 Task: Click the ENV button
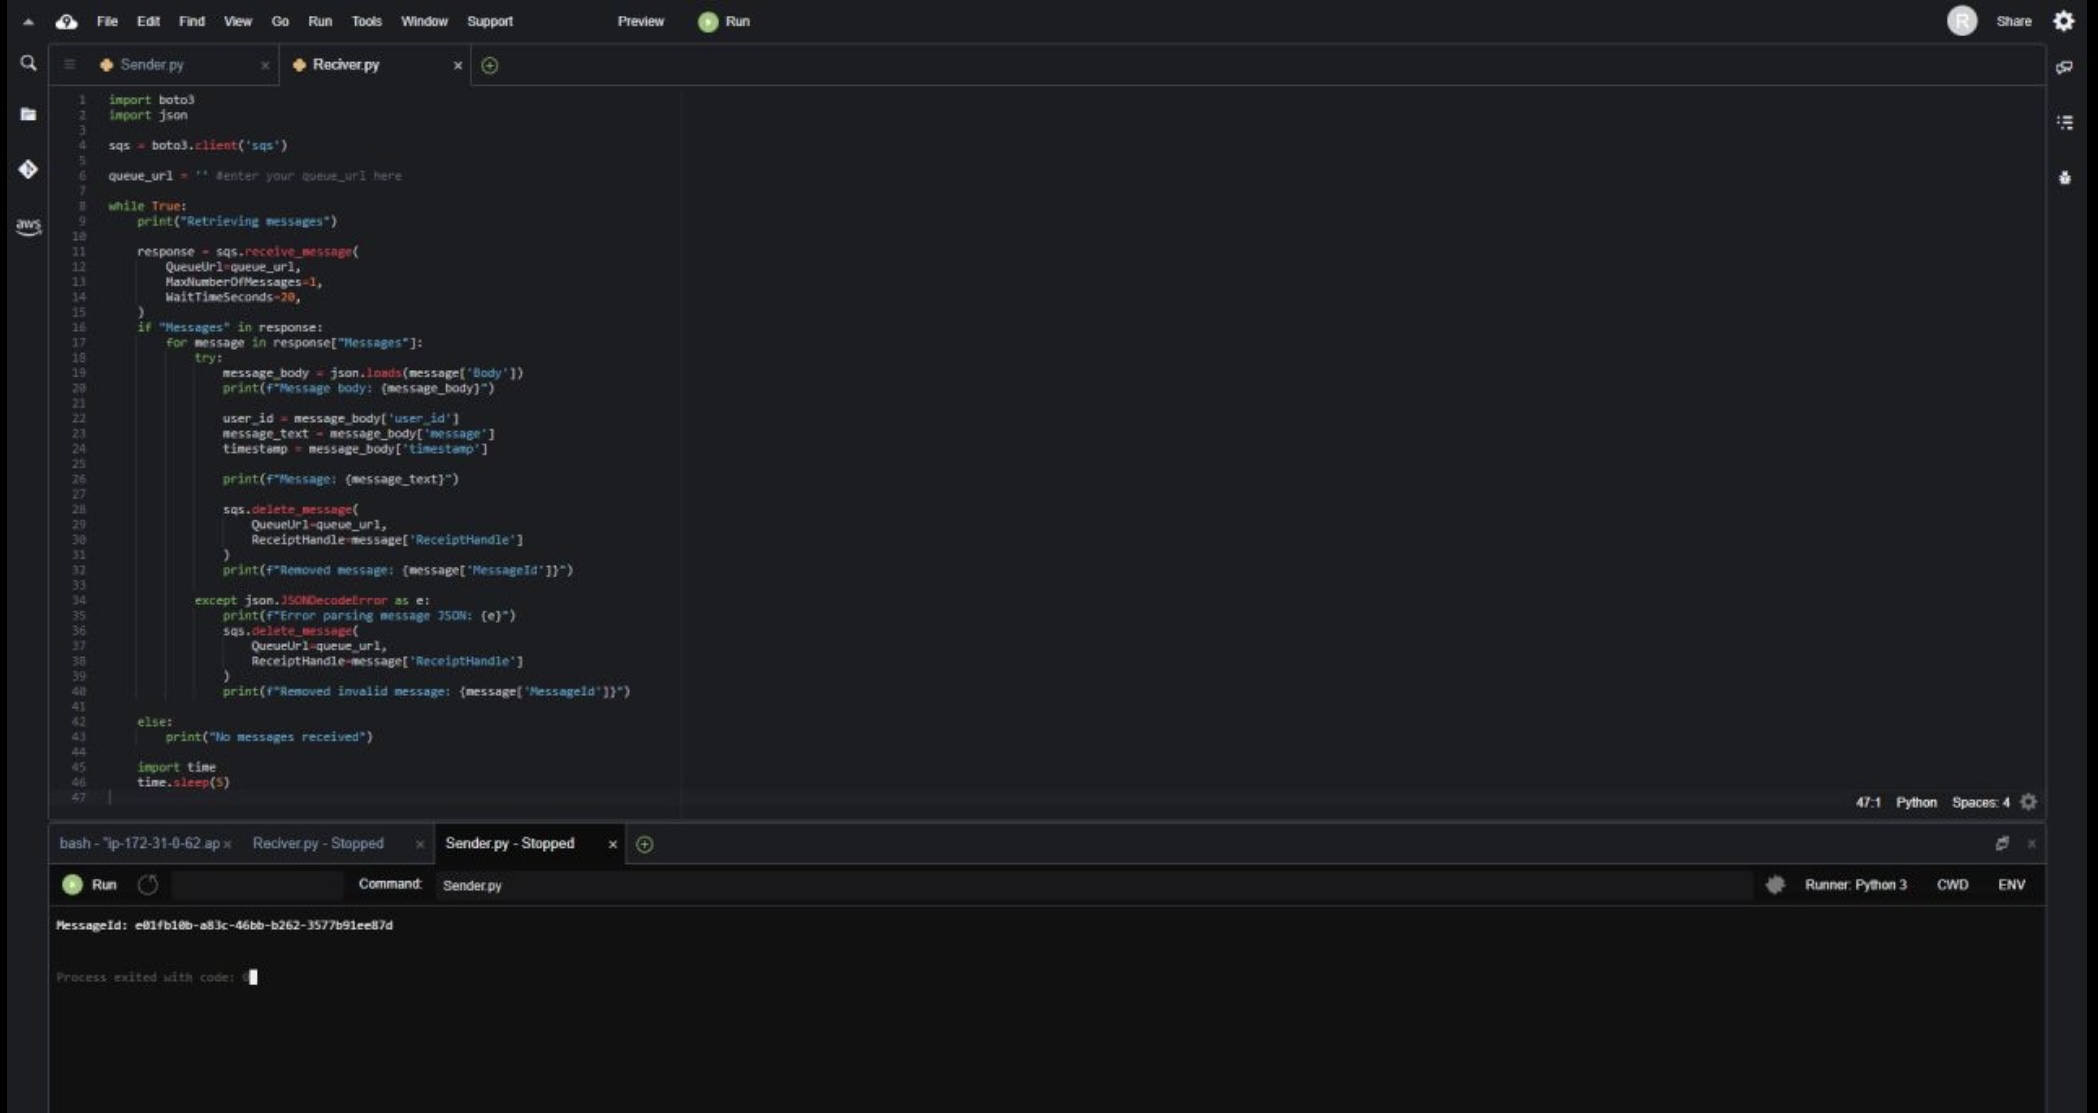tap(2012, 885)
